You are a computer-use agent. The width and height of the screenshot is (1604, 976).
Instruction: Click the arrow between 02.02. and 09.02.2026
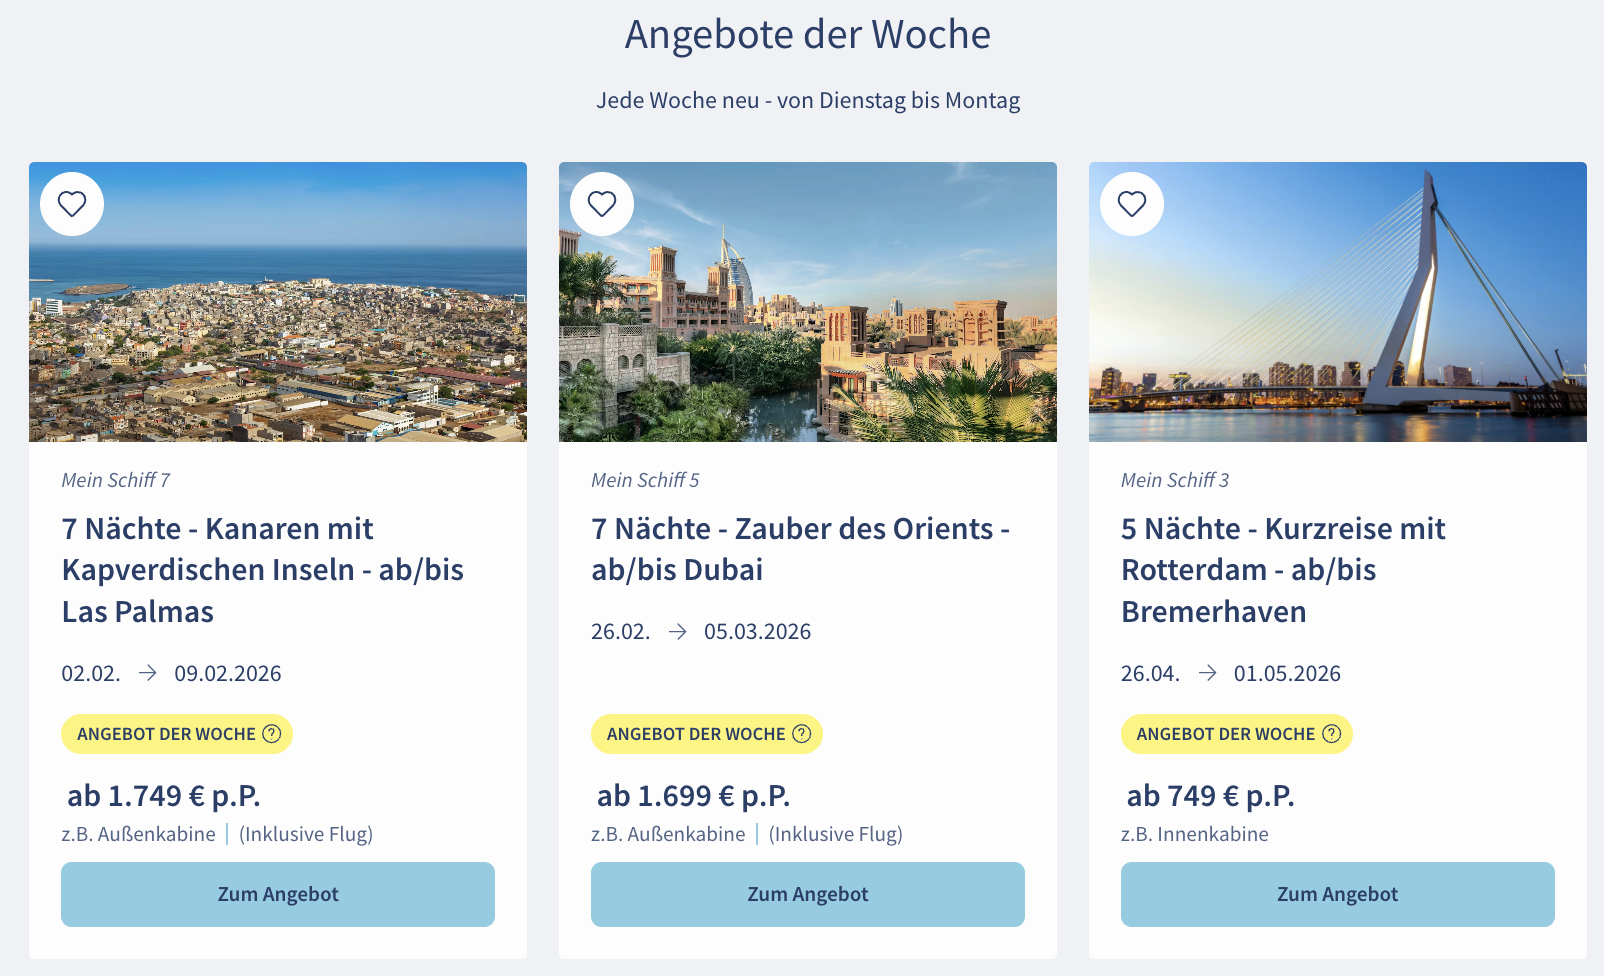point(148,673)
